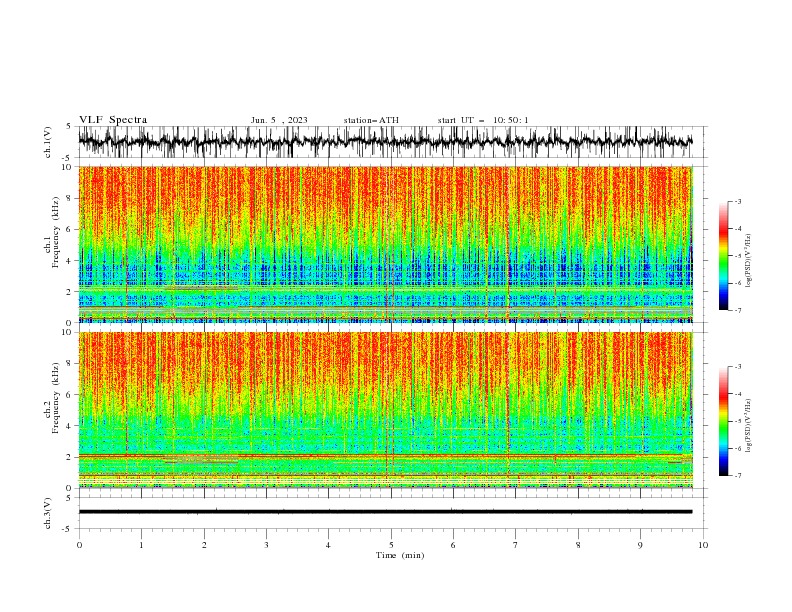This screenshot has height=612, width=792.
Task: Click time axis tick label "9"
Action: [640, 545]
